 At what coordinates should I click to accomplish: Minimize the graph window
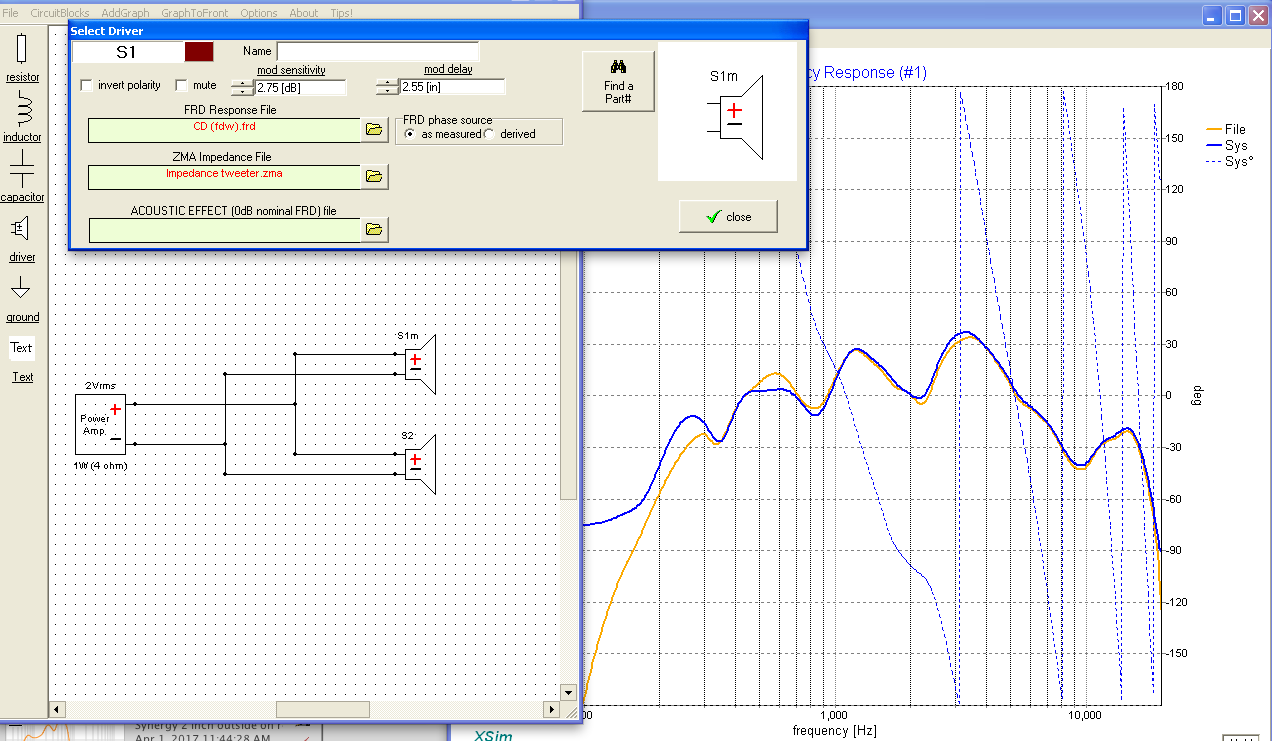[x=1212, y=16]
